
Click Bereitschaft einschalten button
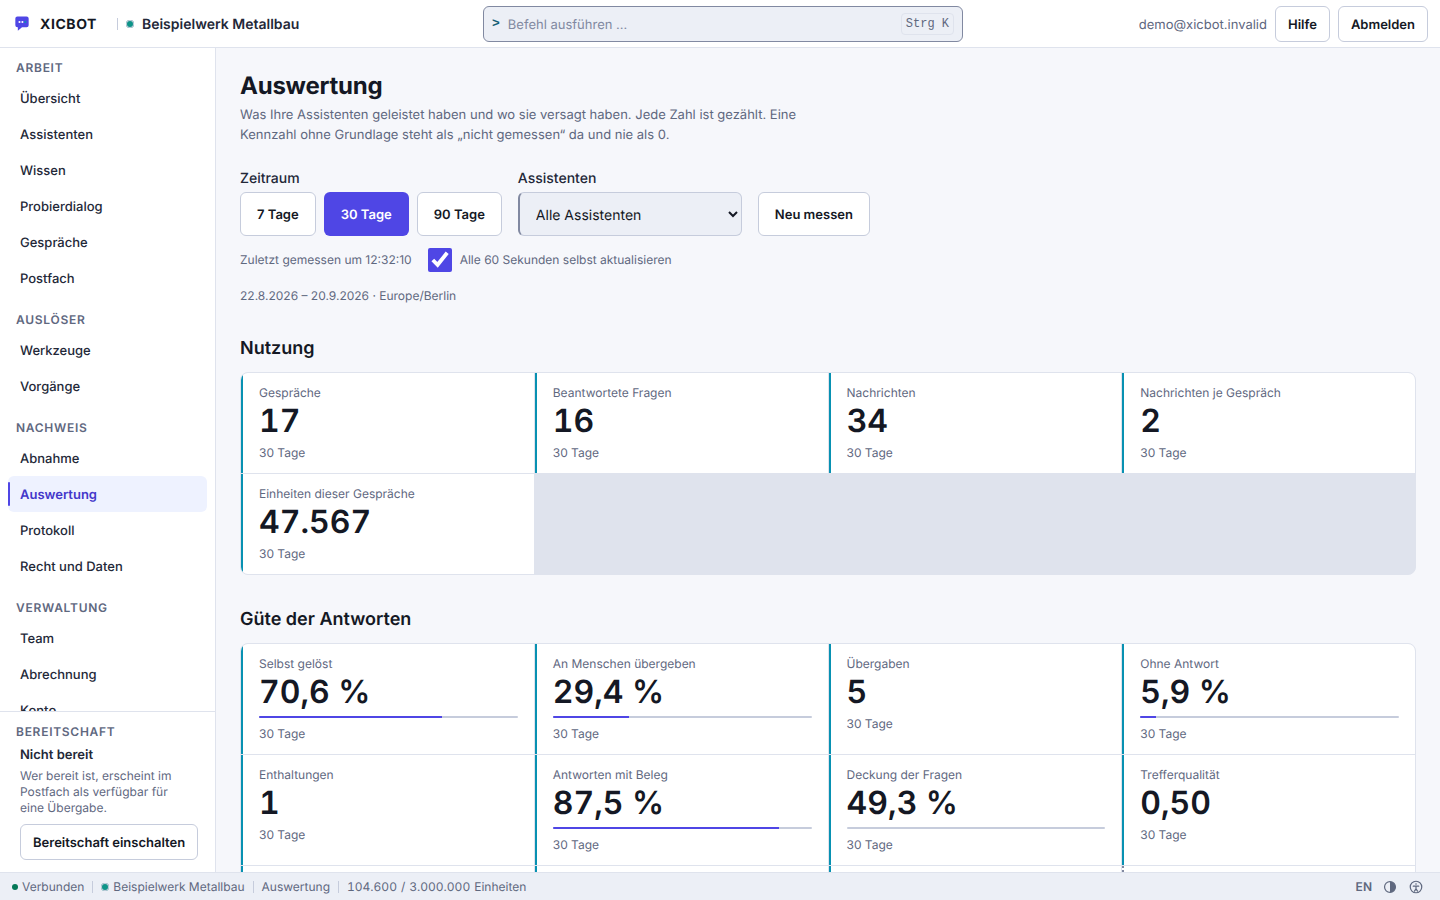pyautogui.click(x=109, y=842)
